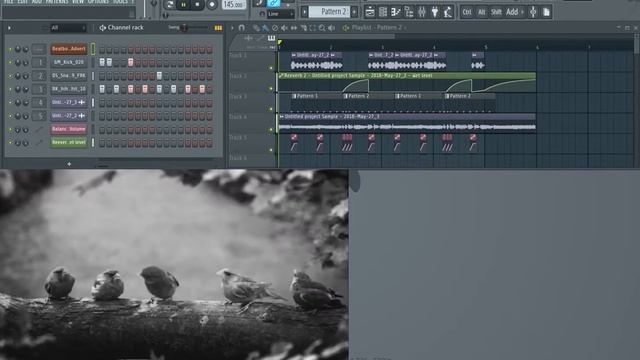Screen dimensions: 640x360
Task: Select the Playlist draw pencil tool
Action: 256,28
